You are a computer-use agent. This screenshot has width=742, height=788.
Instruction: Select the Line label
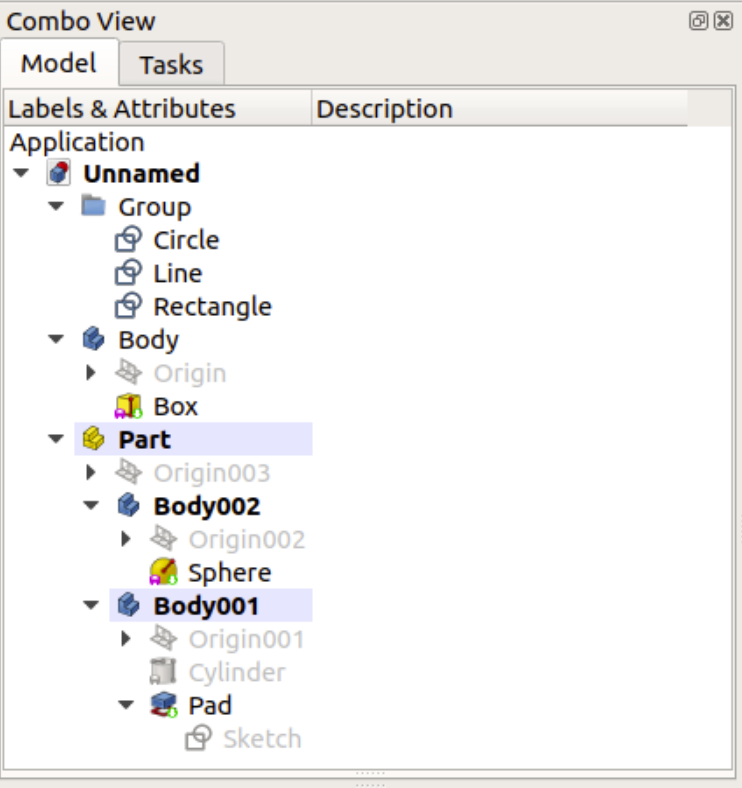[178, 273]
